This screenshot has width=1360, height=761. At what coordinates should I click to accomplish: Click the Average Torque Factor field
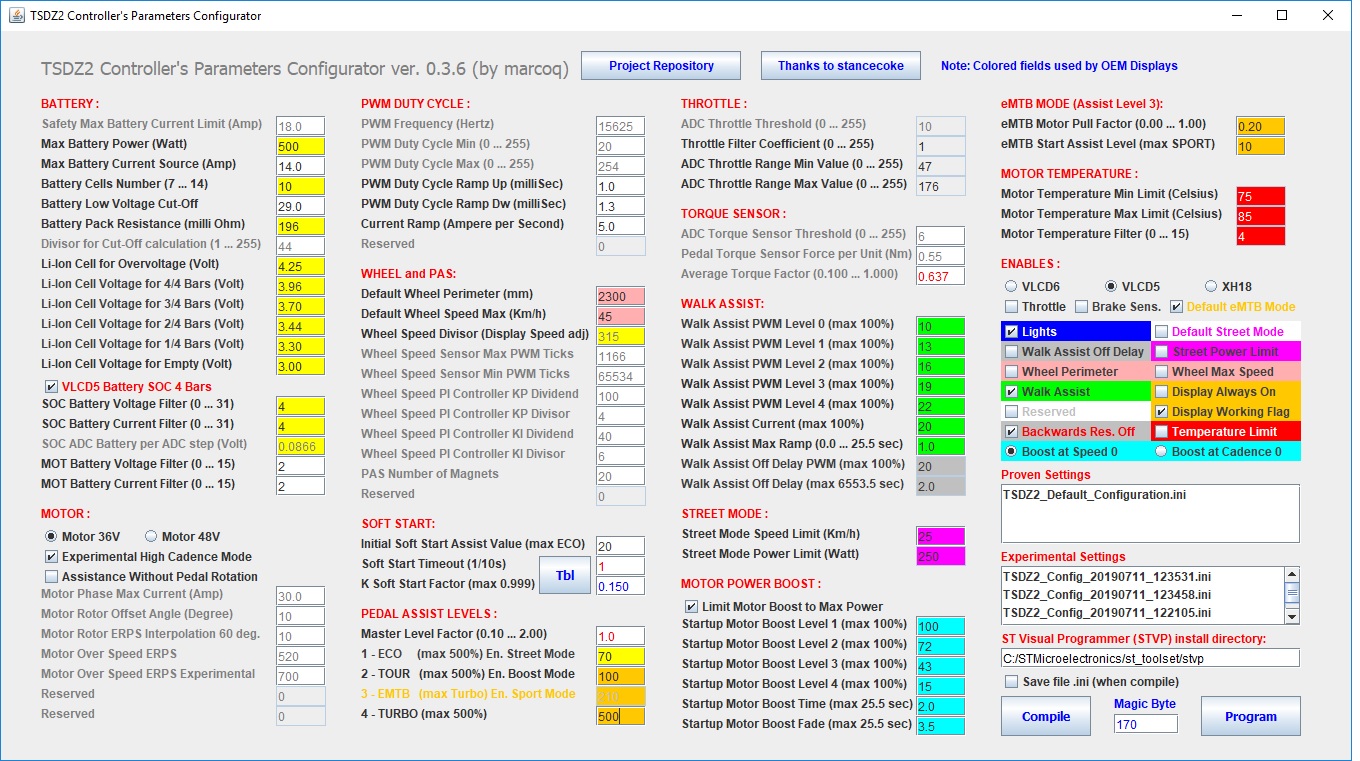(941, 276)
